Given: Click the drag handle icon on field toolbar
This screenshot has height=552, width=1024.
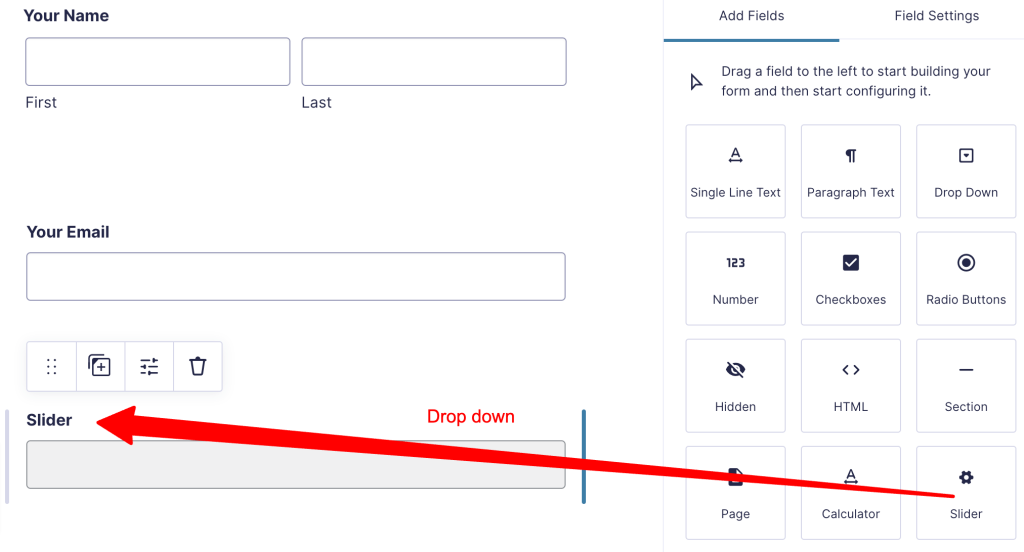Looking at the screenshot, I should pos(52,366).
